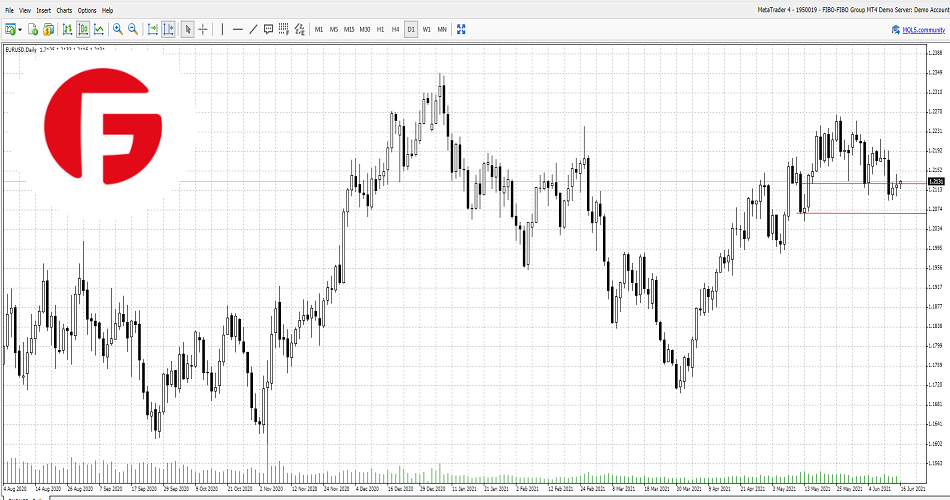This screenshot has height=500, width=950.
Task: Select the vertical line drawing tool
Action: [222, 29]
